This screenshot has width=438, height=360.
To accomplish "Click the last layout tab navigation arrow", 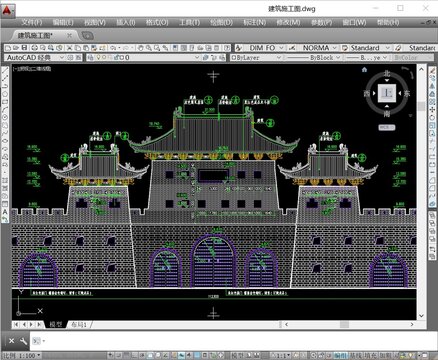I will pos(40,324).
